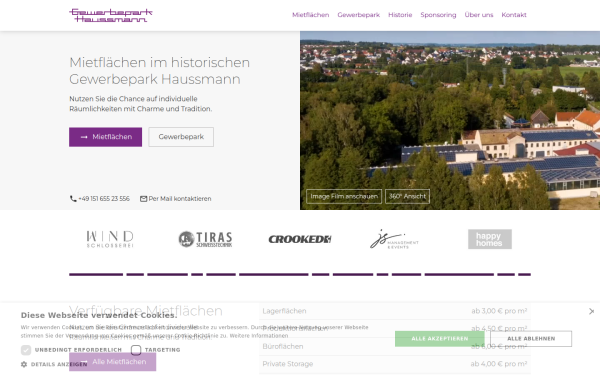Image resolution: width=600 pixels, height=375 pixels.
Task: Reject cookies with Alle Ablehnen
Action: pyautogui.click(x=531, y=339)
